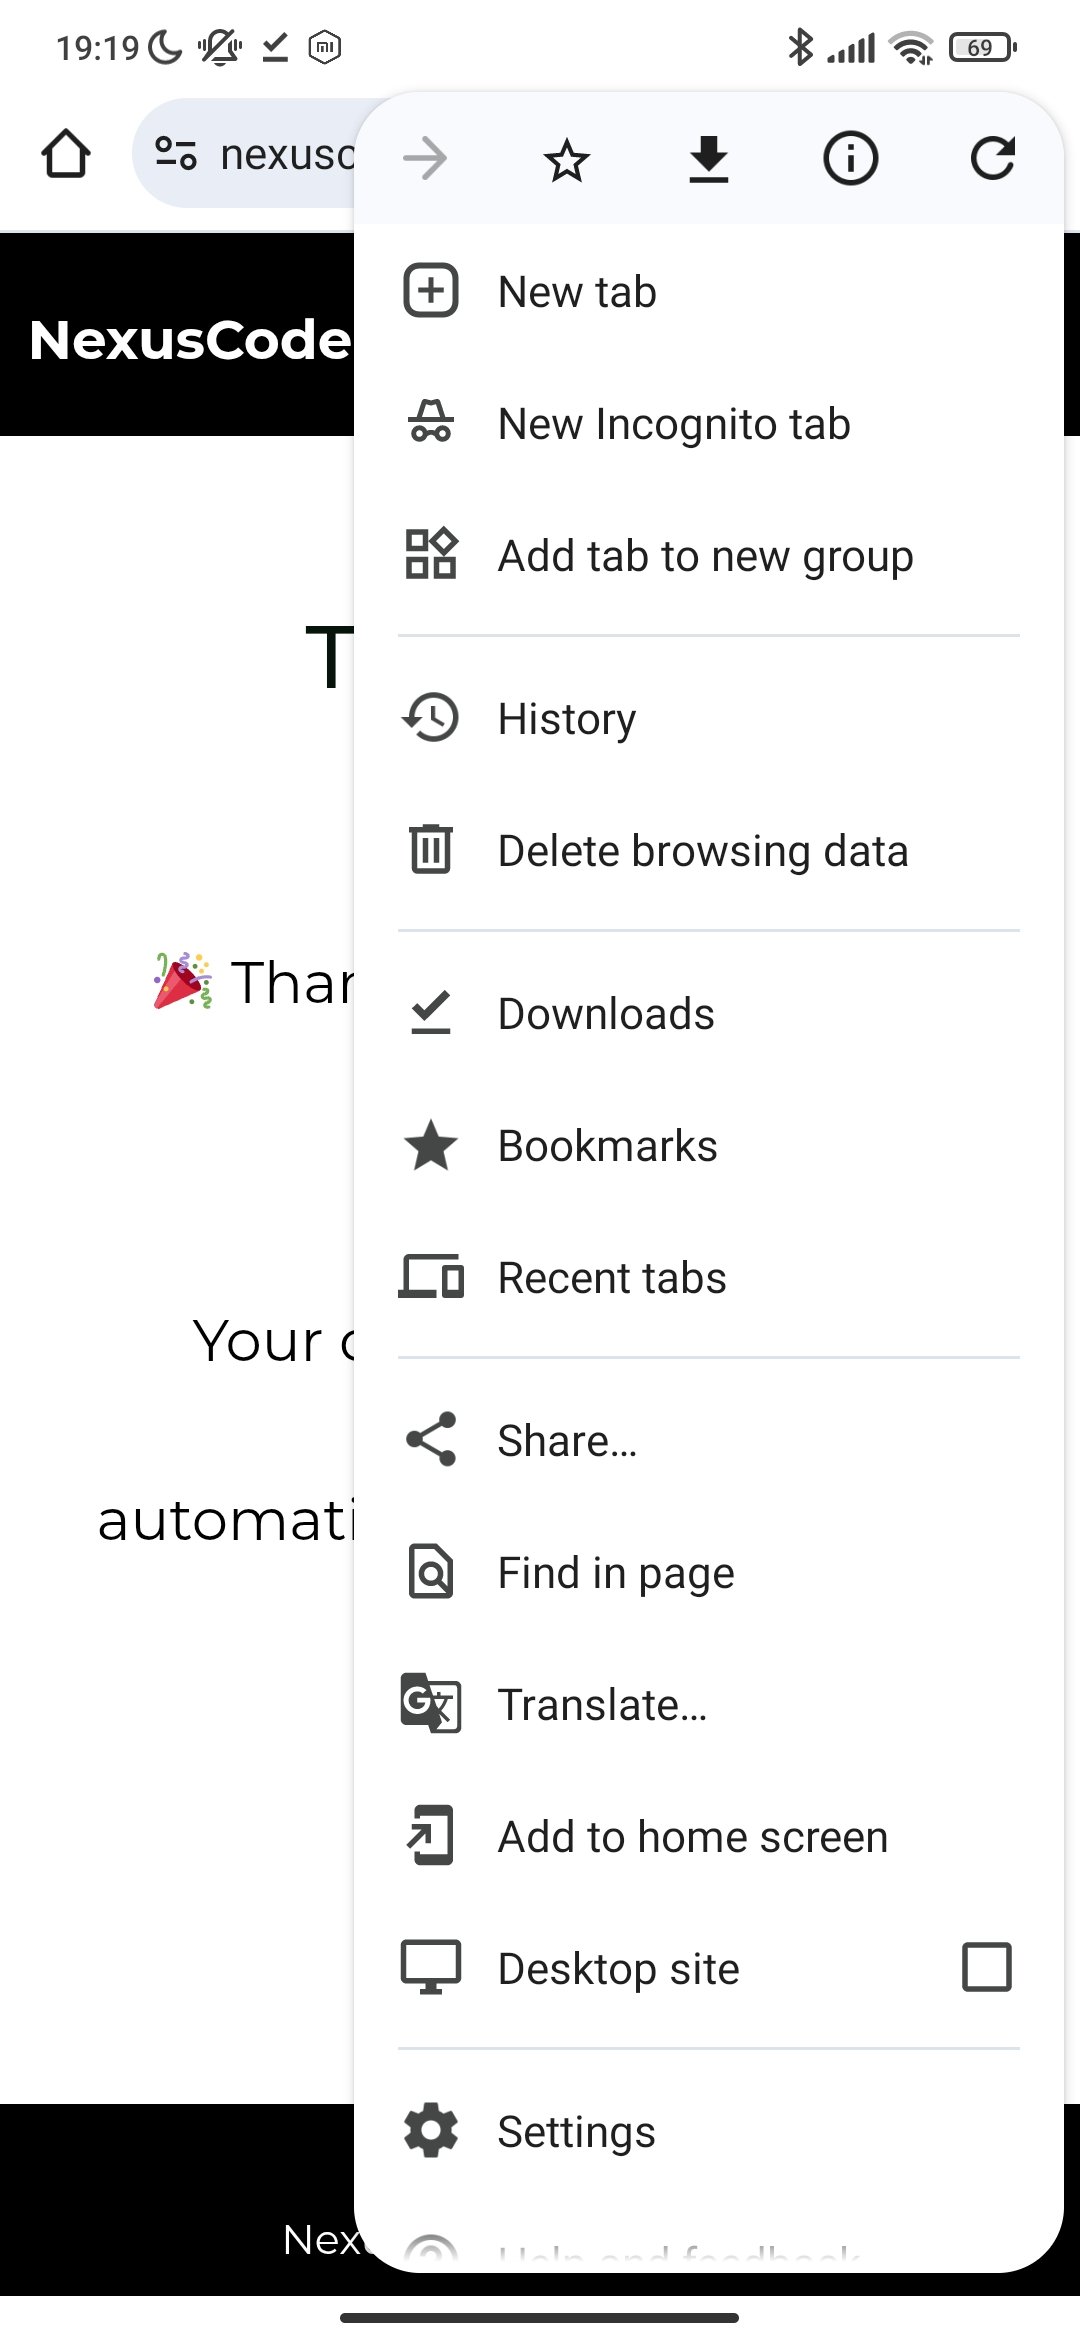
Task: Choose Delete browsing data
Action: [x=702, y=851]
